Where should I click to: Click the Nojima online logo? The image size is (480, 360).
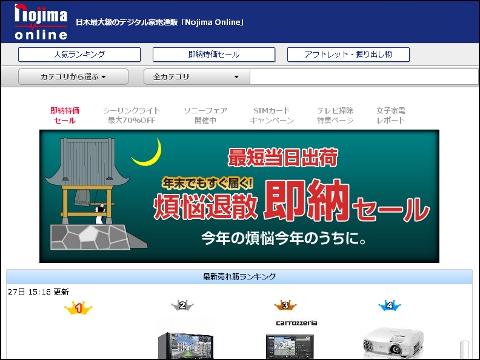(41, 22)
